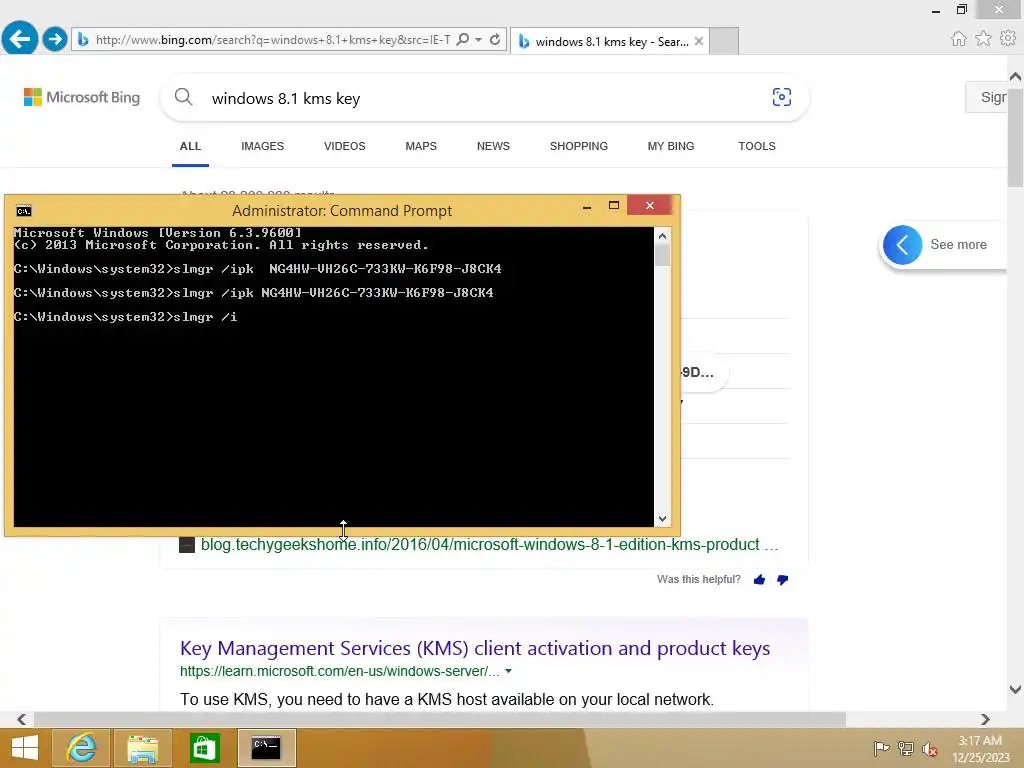Open the Action Center flag icon

(x=881, y=748)
